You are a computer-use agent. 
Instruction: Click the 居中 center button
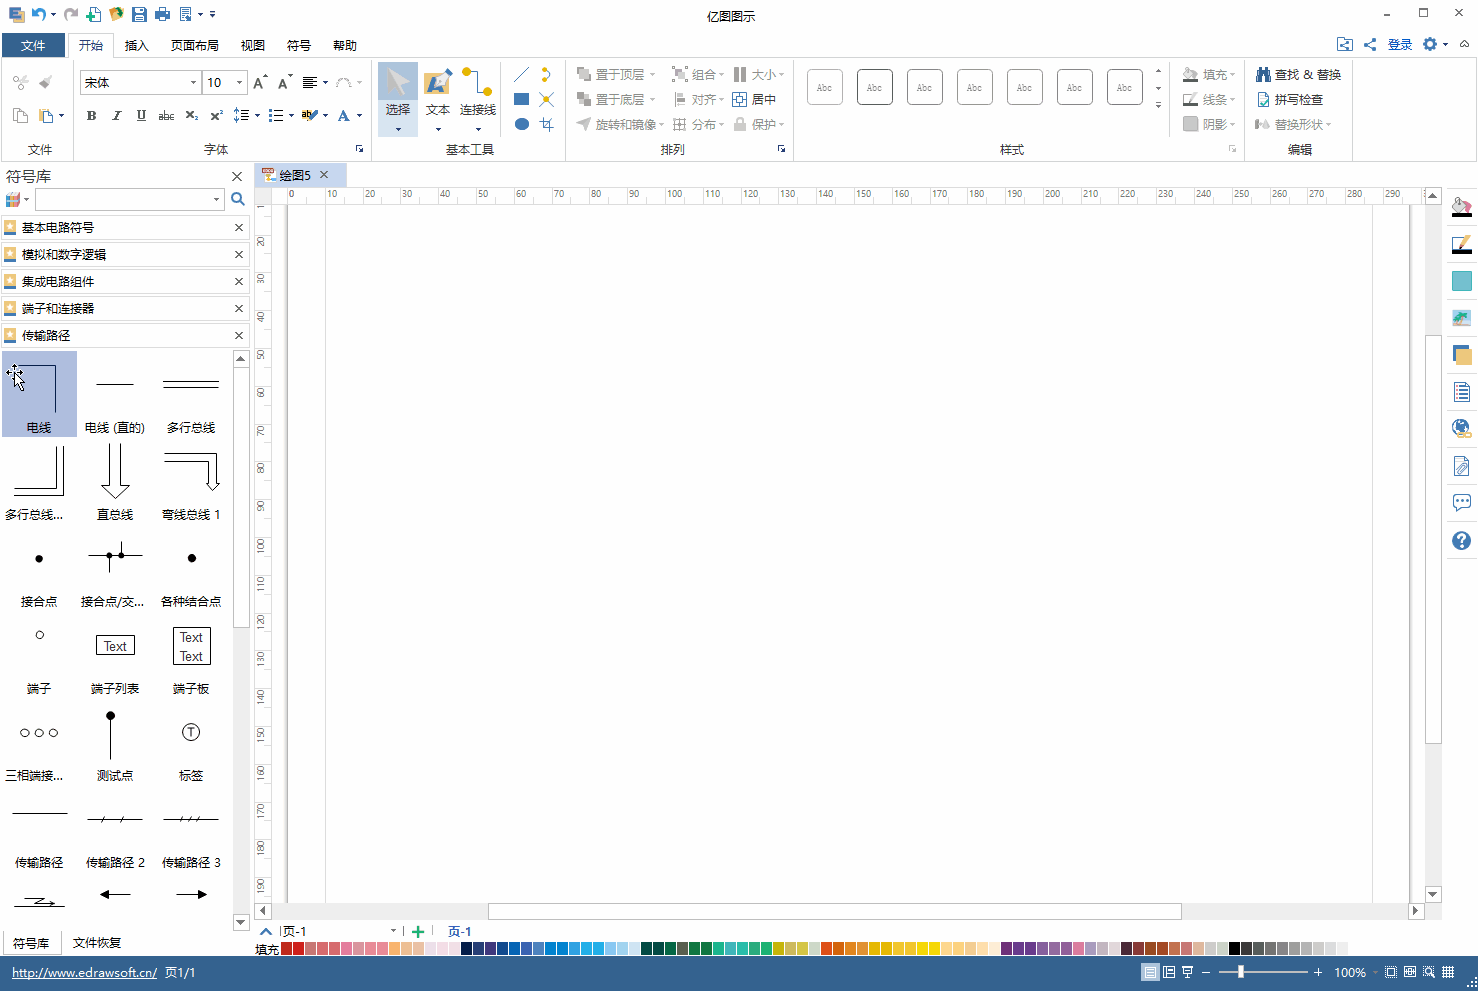point(754,99)
